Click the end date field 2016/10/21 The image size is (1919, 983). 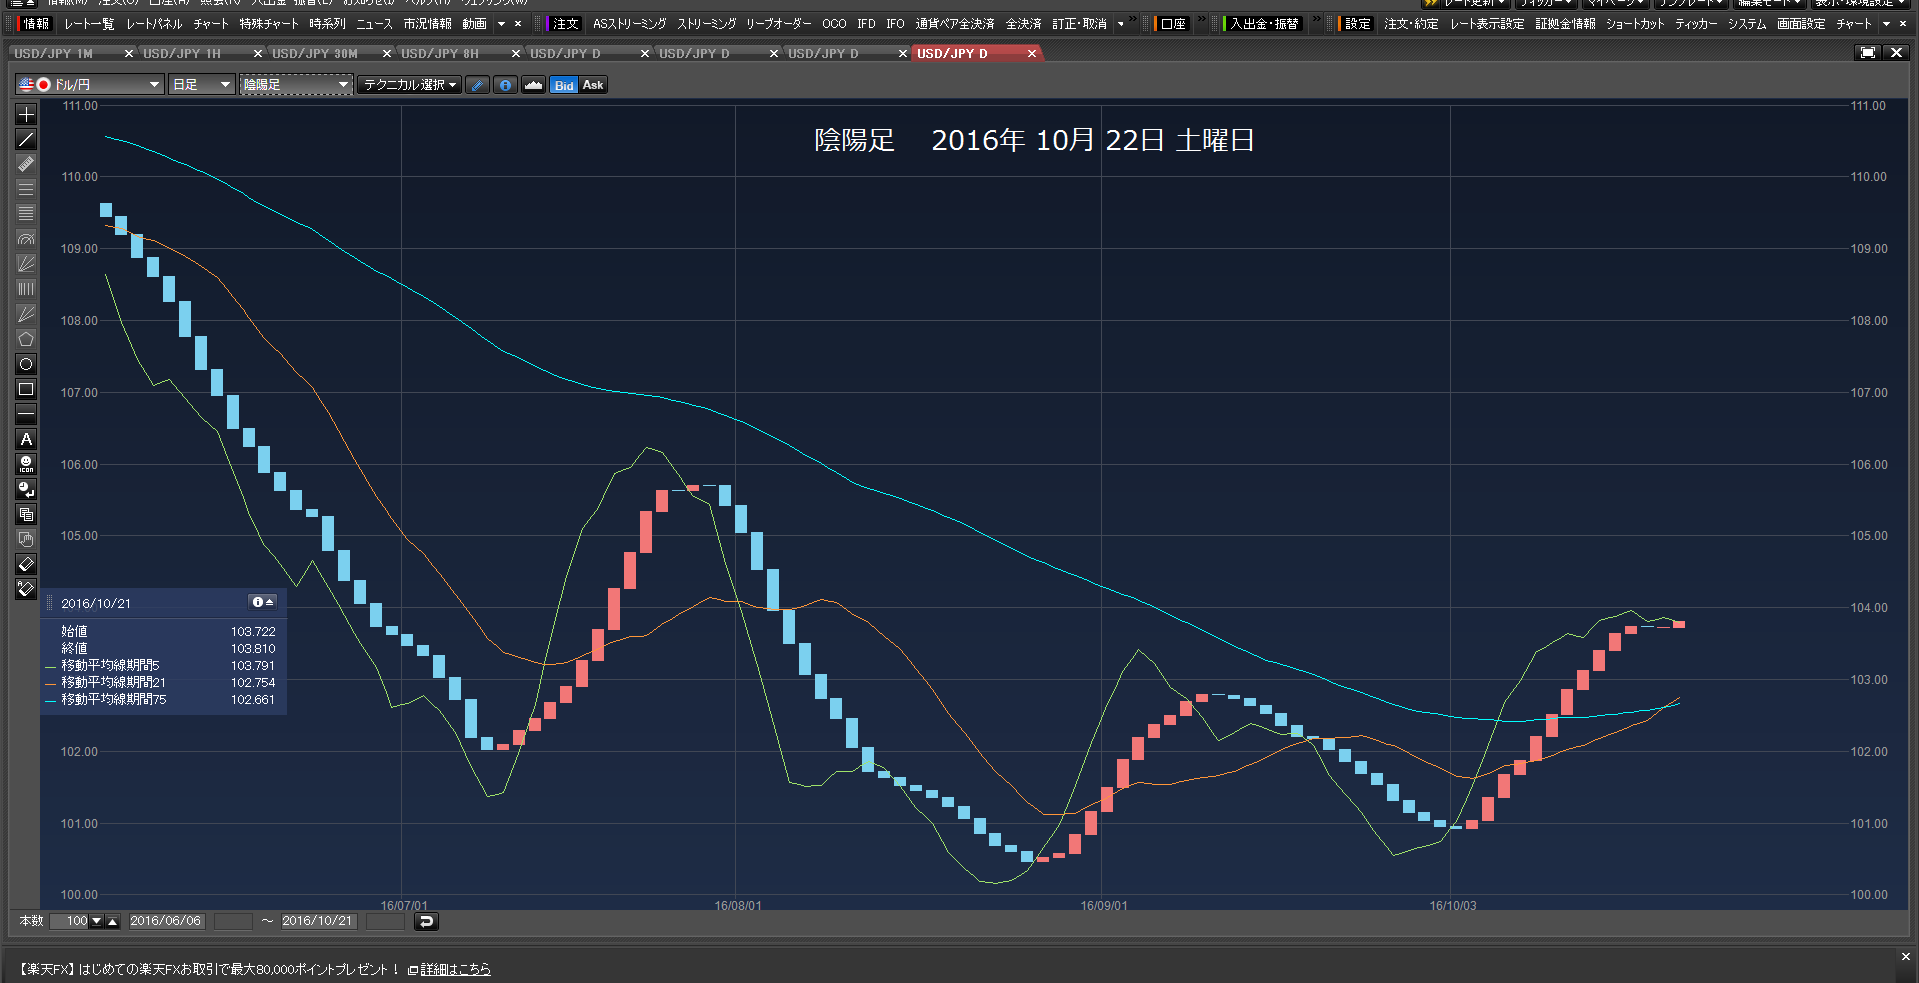(318, 921)
